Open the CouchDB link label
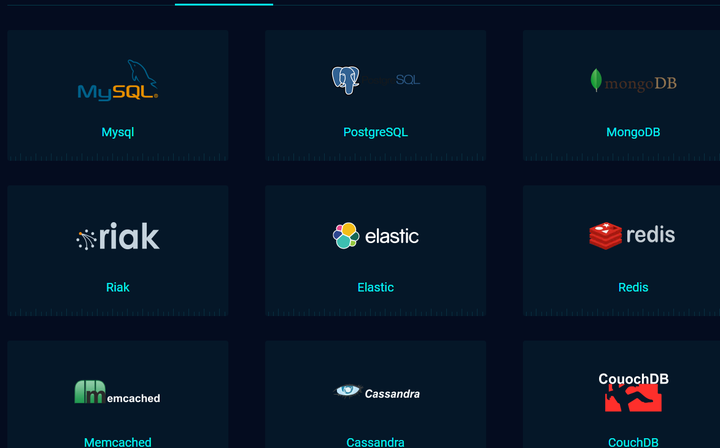 point(633,442)
